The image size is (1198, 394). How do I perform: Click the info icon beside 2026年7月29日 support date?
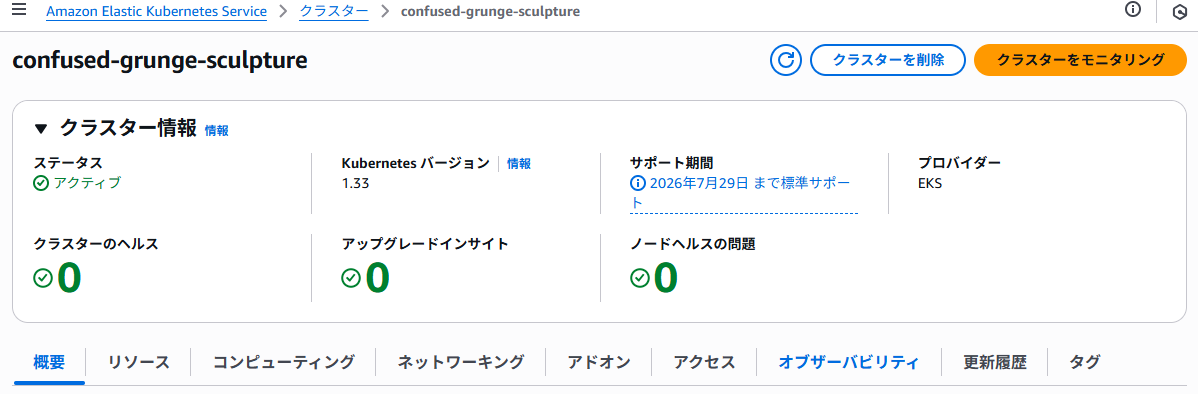coord(637,183)
